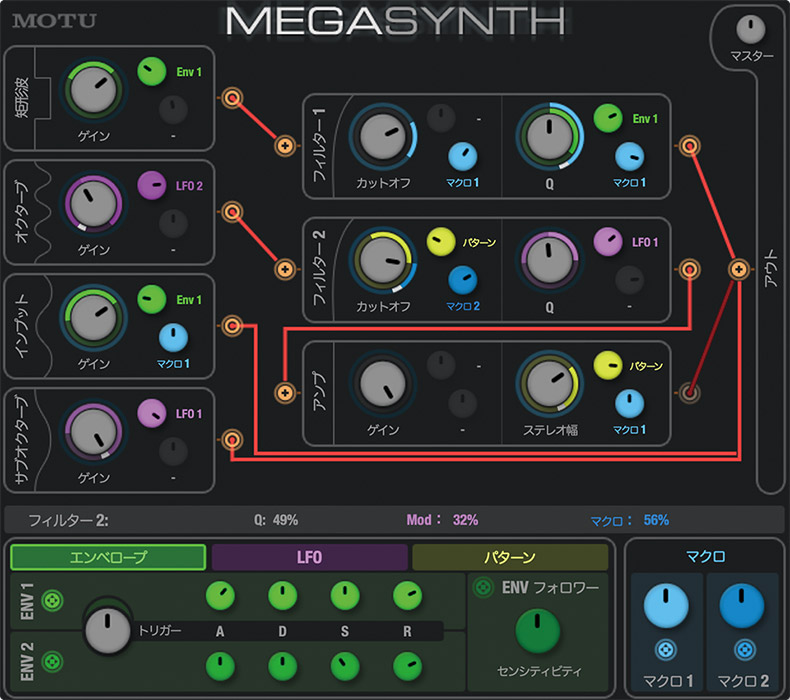Open フィルター2 マクロ2 source label
The width and height of the screenshot is (790, 700).
tap(463, 306)
